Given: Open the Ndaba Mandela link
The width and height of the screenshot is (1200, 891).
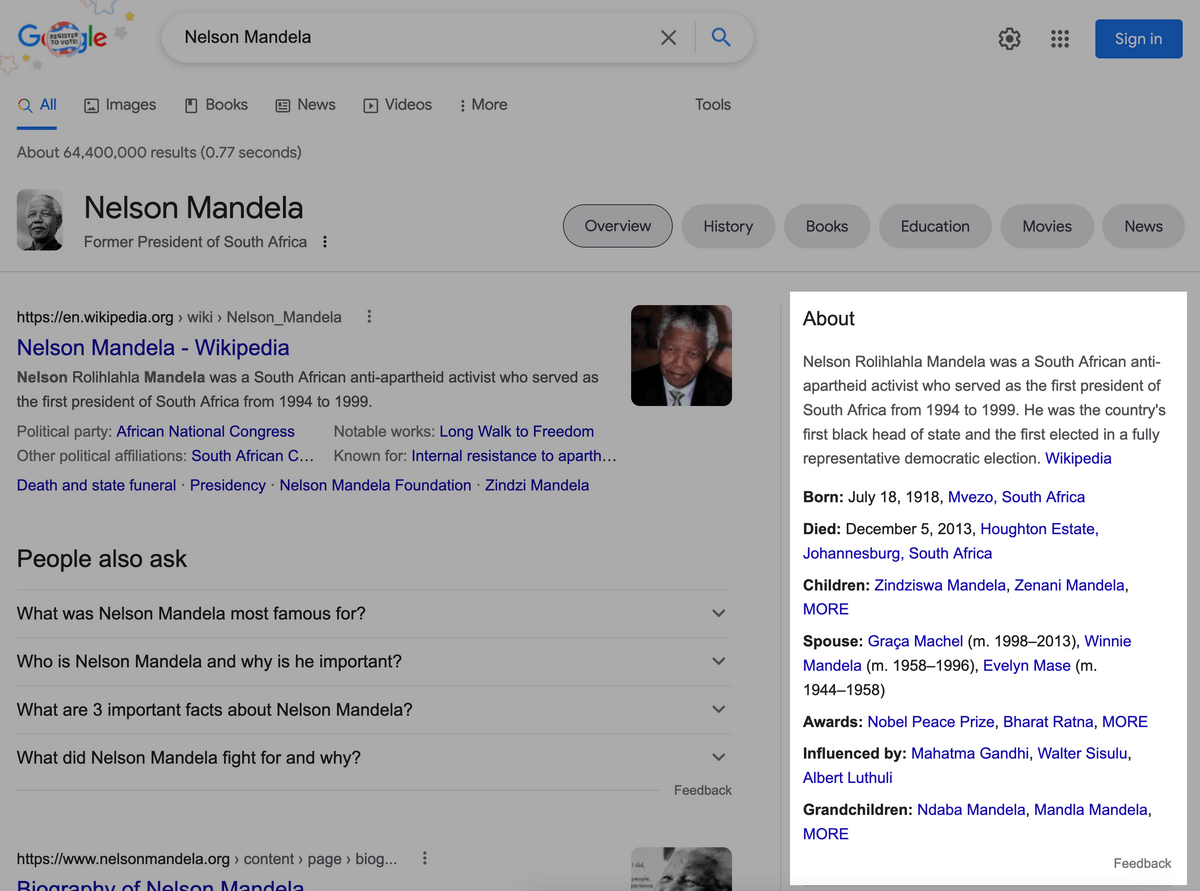Looking at the screenshot, I should tap(971, 810).
